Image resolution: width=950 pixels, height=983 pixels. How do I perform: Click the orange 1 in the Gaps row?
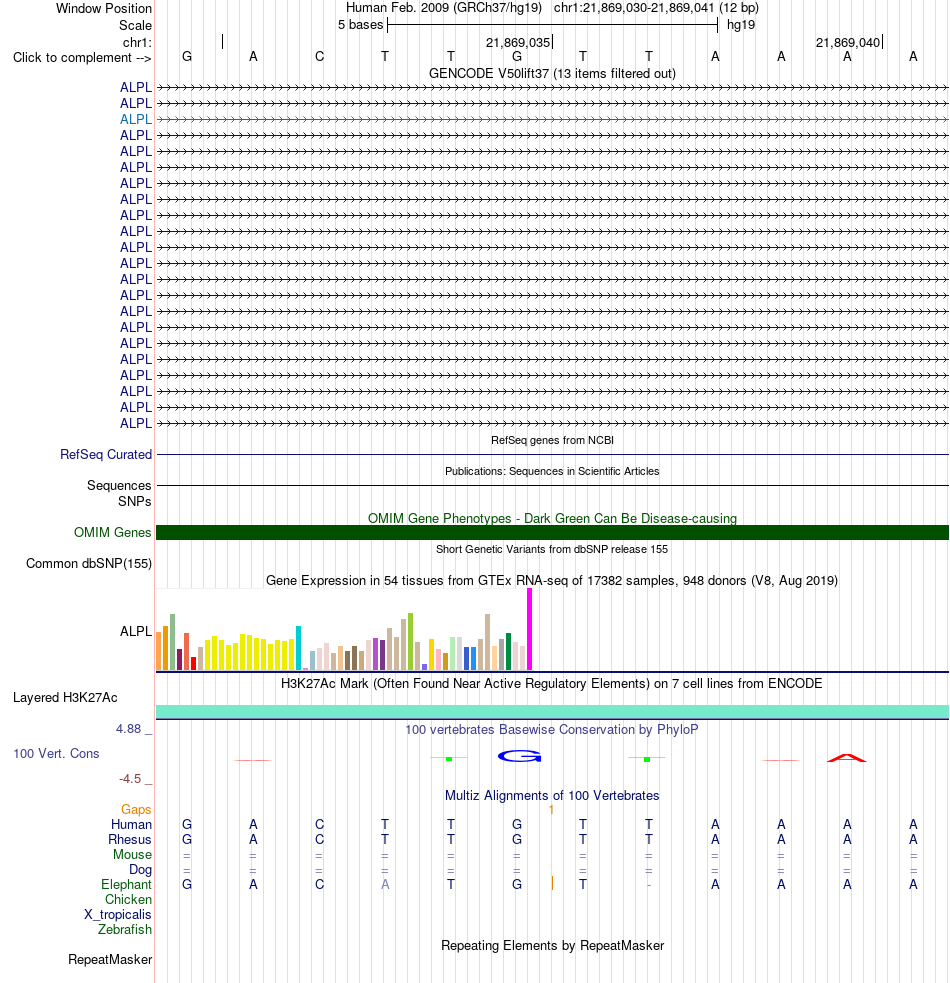pos(551,810)
